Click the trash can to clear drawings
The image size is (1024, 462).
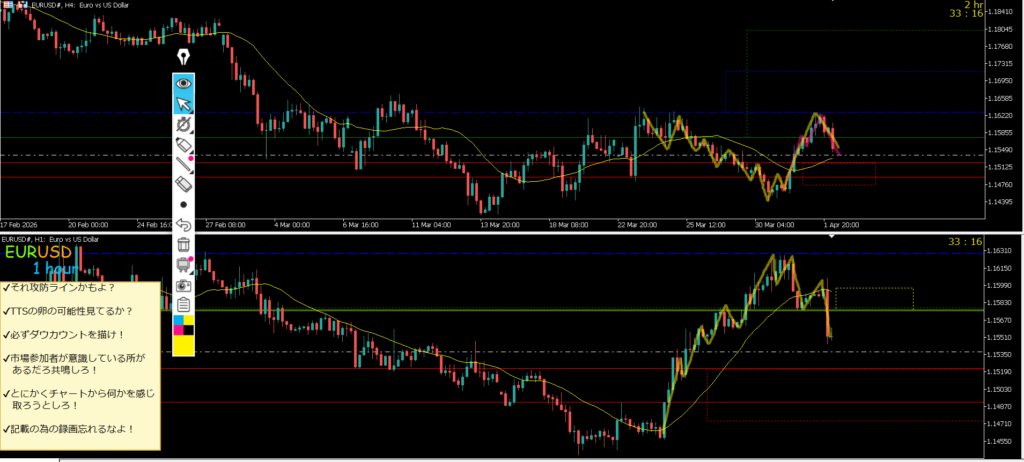[183, 245]
